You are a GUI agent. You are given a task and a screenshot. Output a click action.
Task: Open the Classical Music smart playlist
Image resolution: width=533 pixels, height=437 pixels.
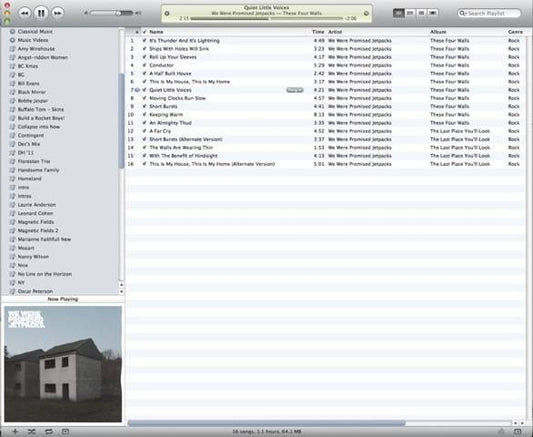[35, 31]
